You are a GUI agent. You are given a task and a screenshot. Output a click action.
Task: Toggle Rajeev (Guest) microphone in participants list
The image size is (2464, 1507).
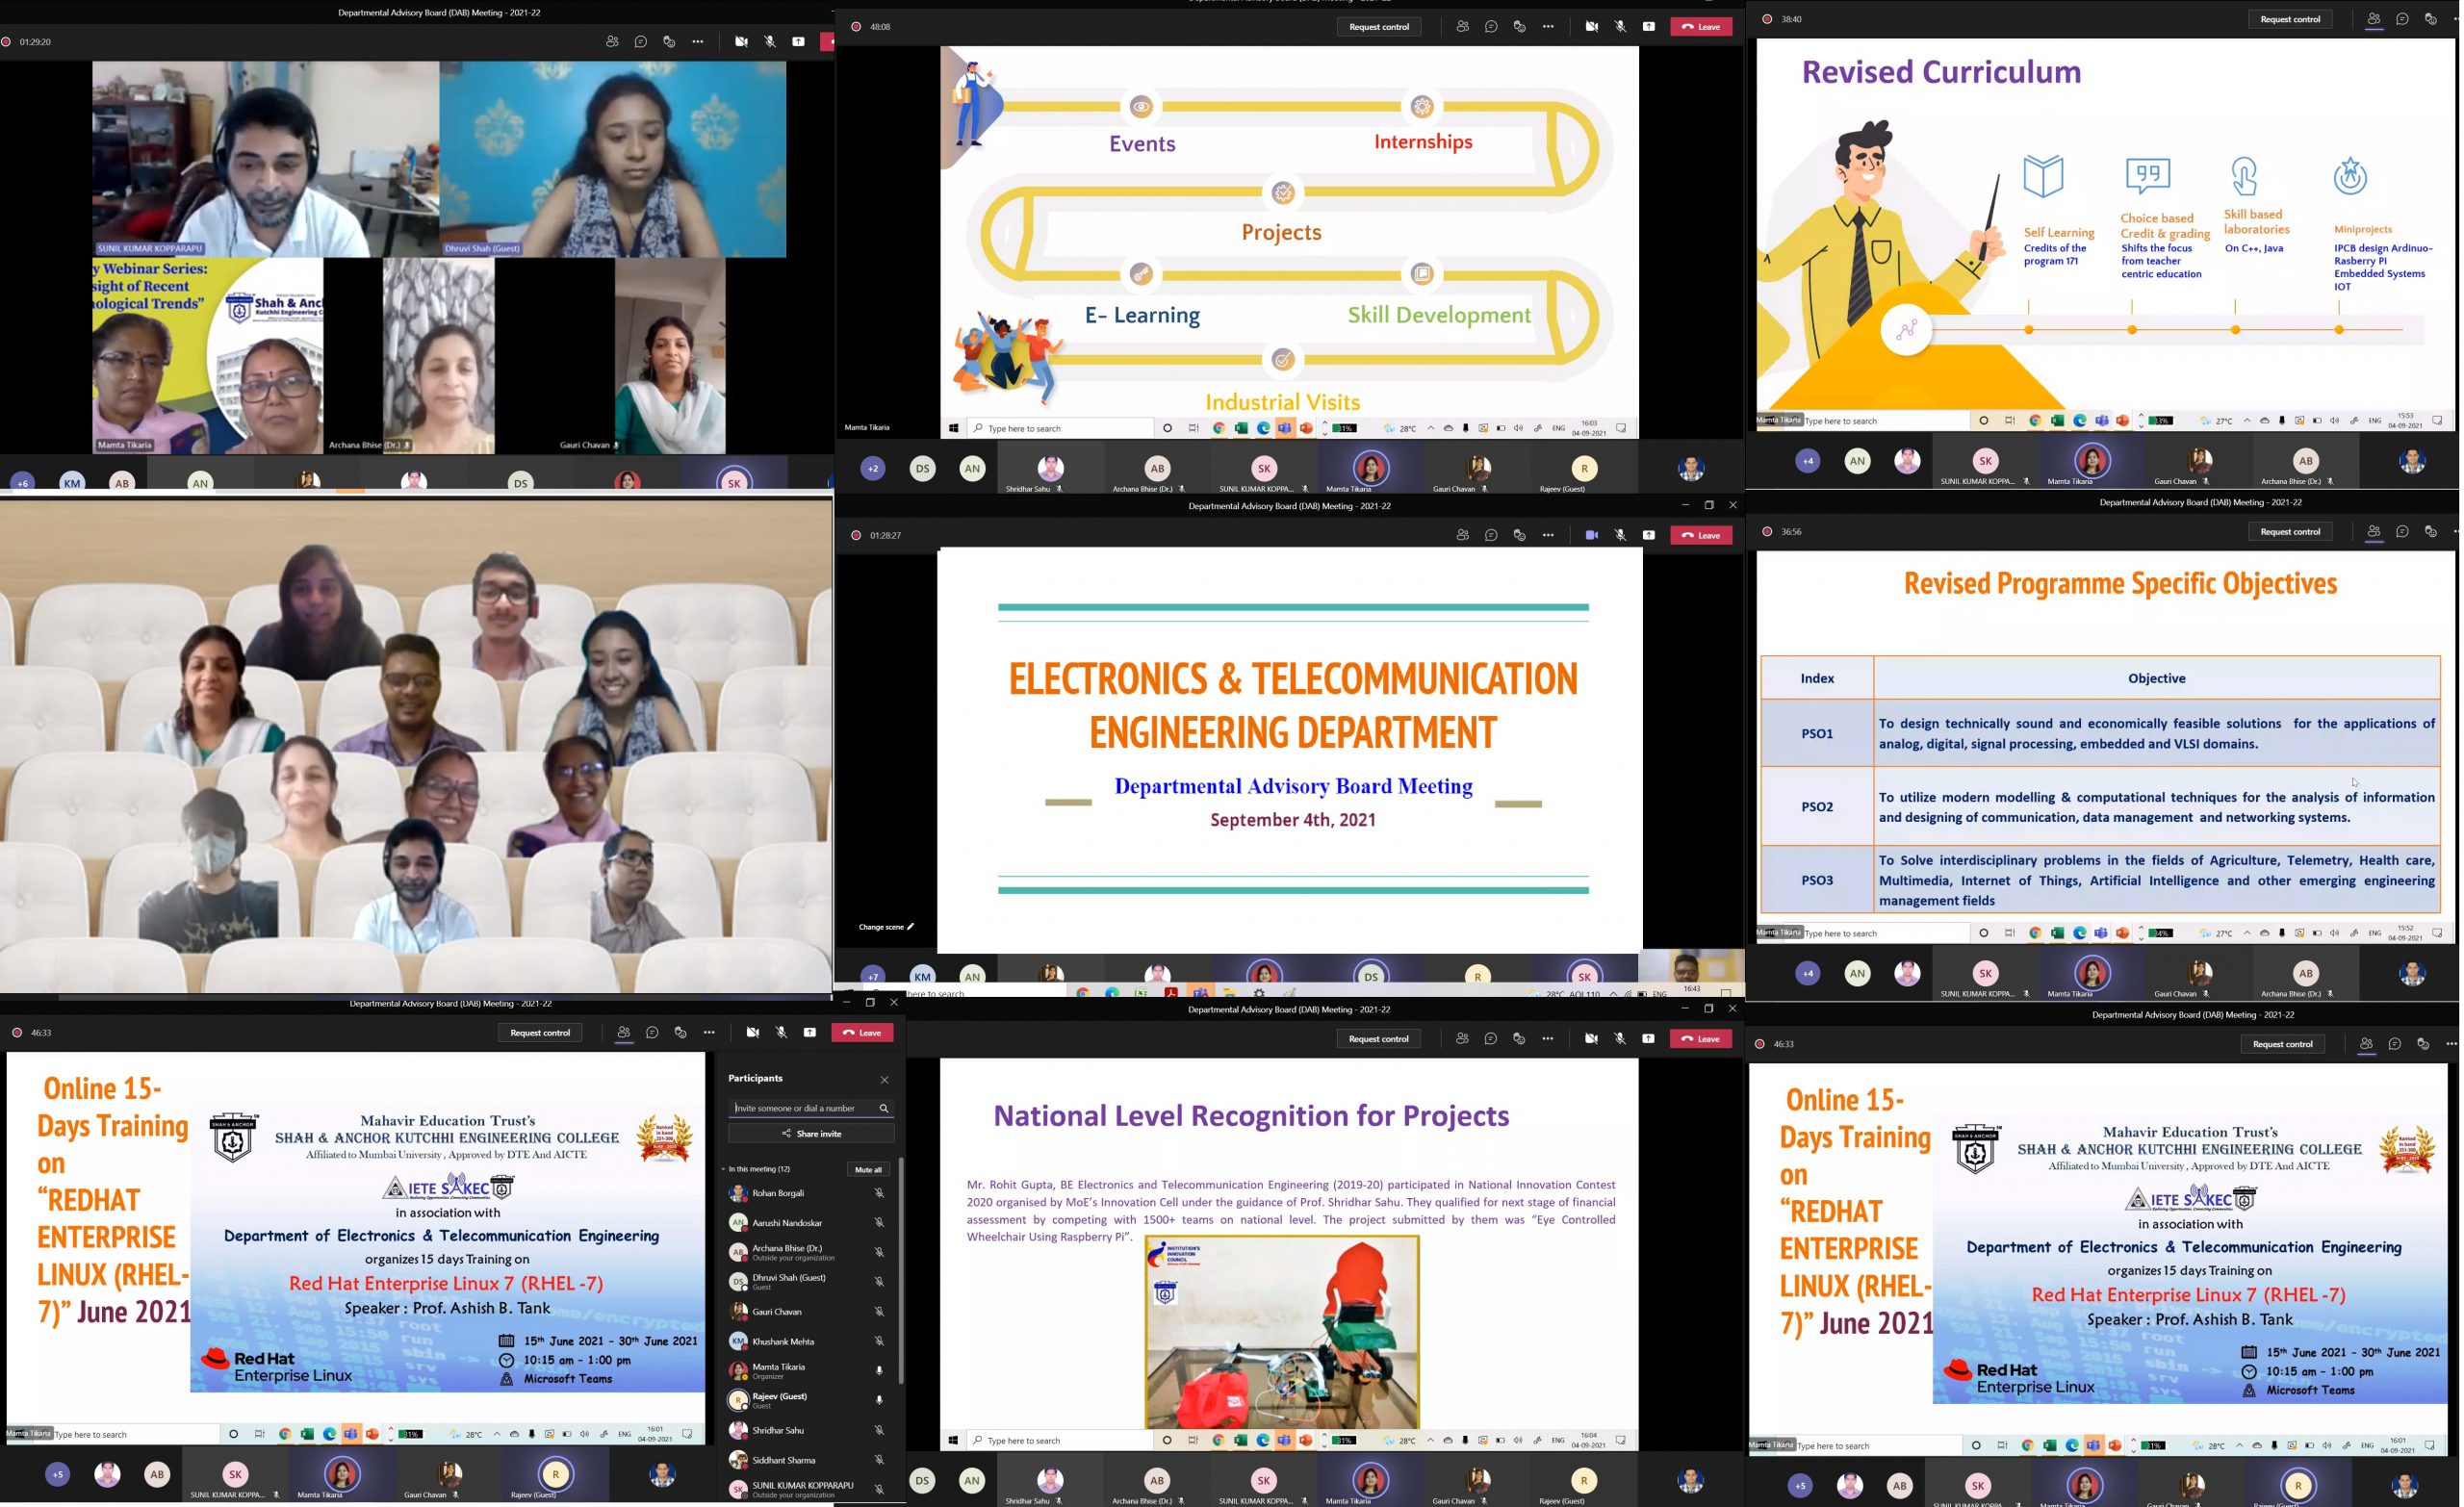(879, 1400)
